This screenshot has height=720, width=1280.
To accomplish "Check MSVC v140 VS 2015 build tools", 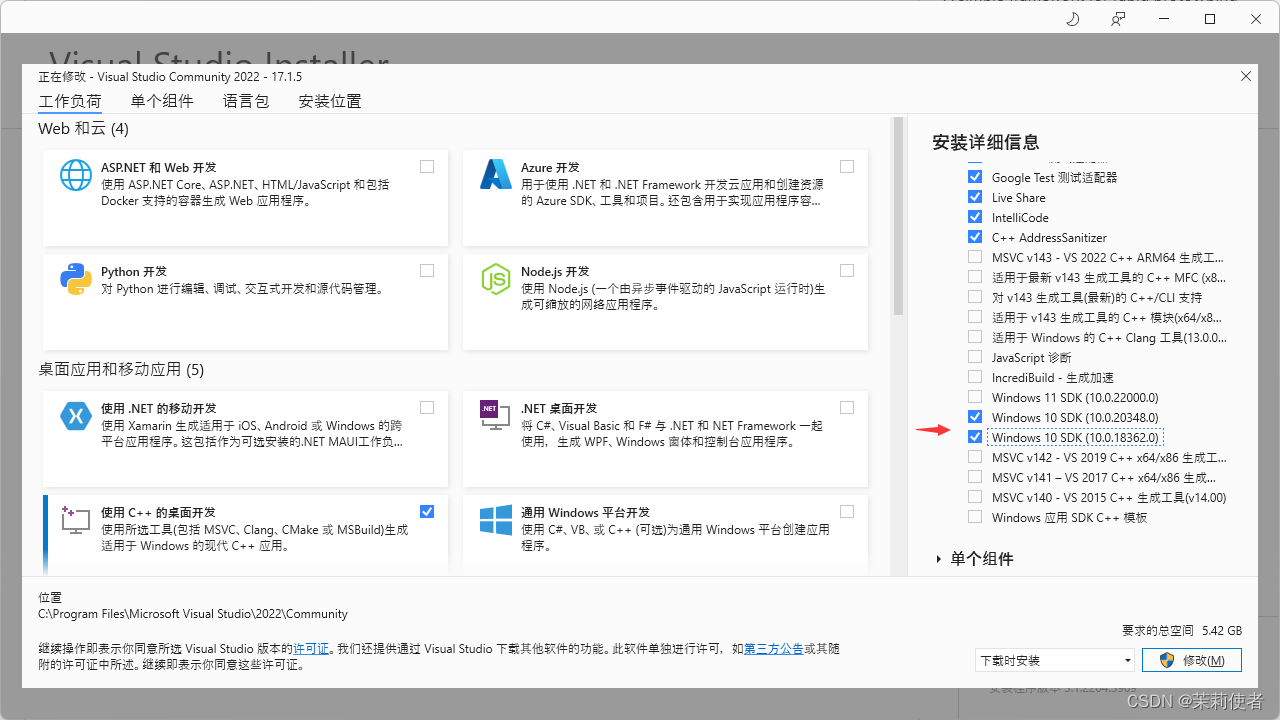I will tap(975, 497).
